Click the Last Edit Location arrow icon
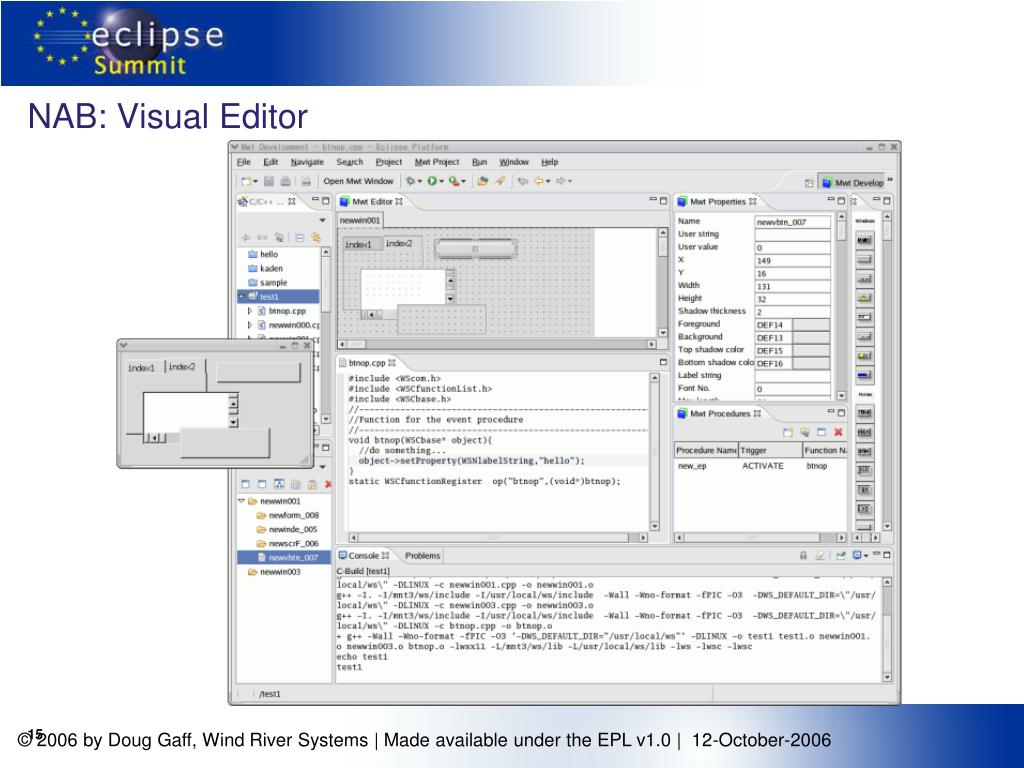The image size is (1024, 768). 522,181
